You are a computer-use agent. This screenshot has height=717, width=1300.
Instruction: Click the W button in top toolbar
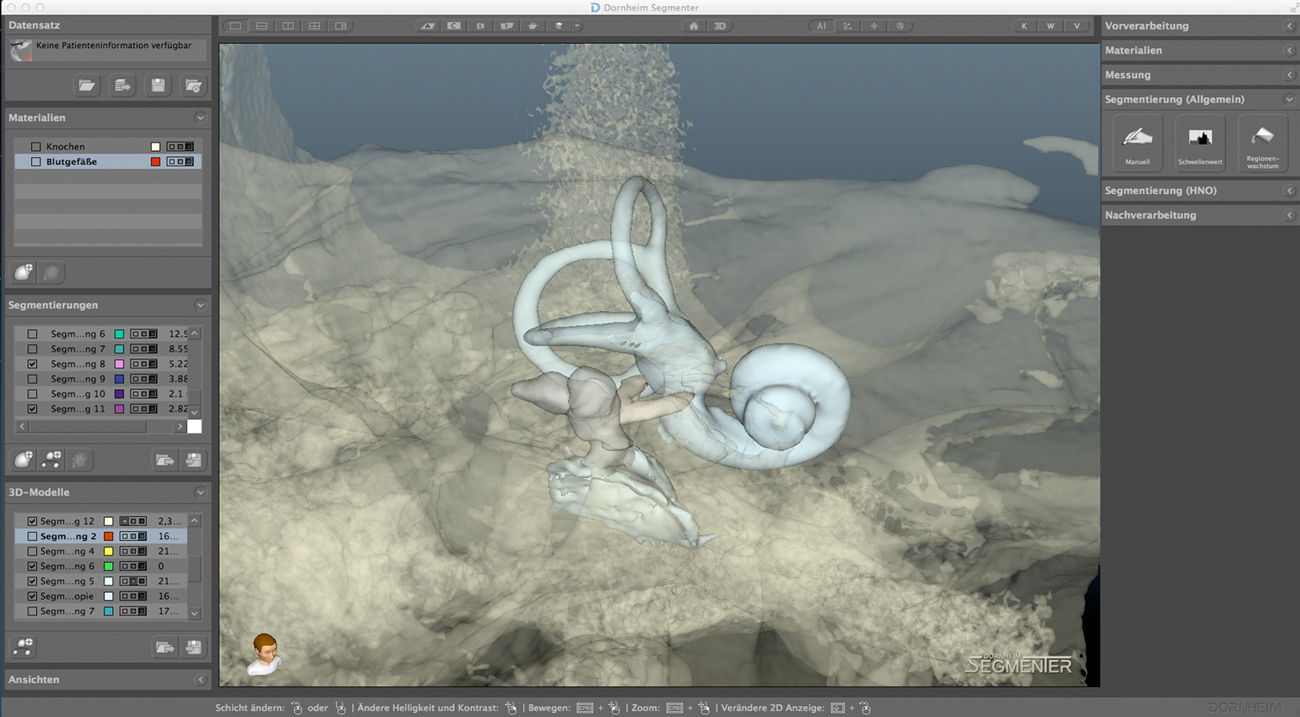pos(1050,26)
